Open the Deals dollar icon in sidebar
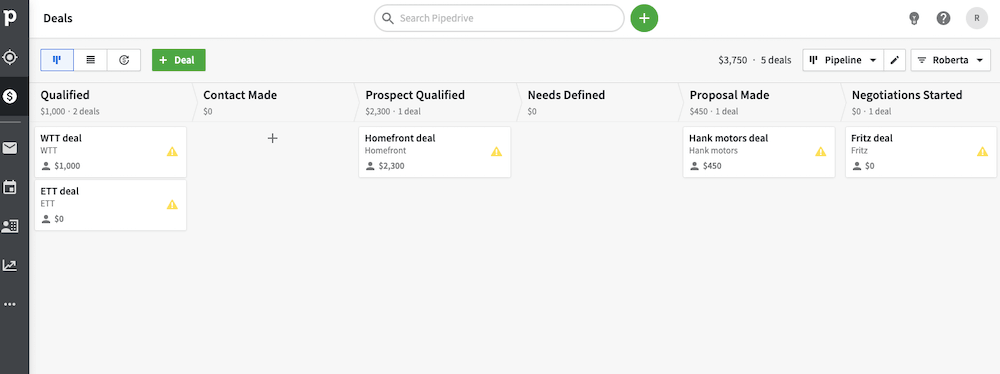 coord(10,96)
